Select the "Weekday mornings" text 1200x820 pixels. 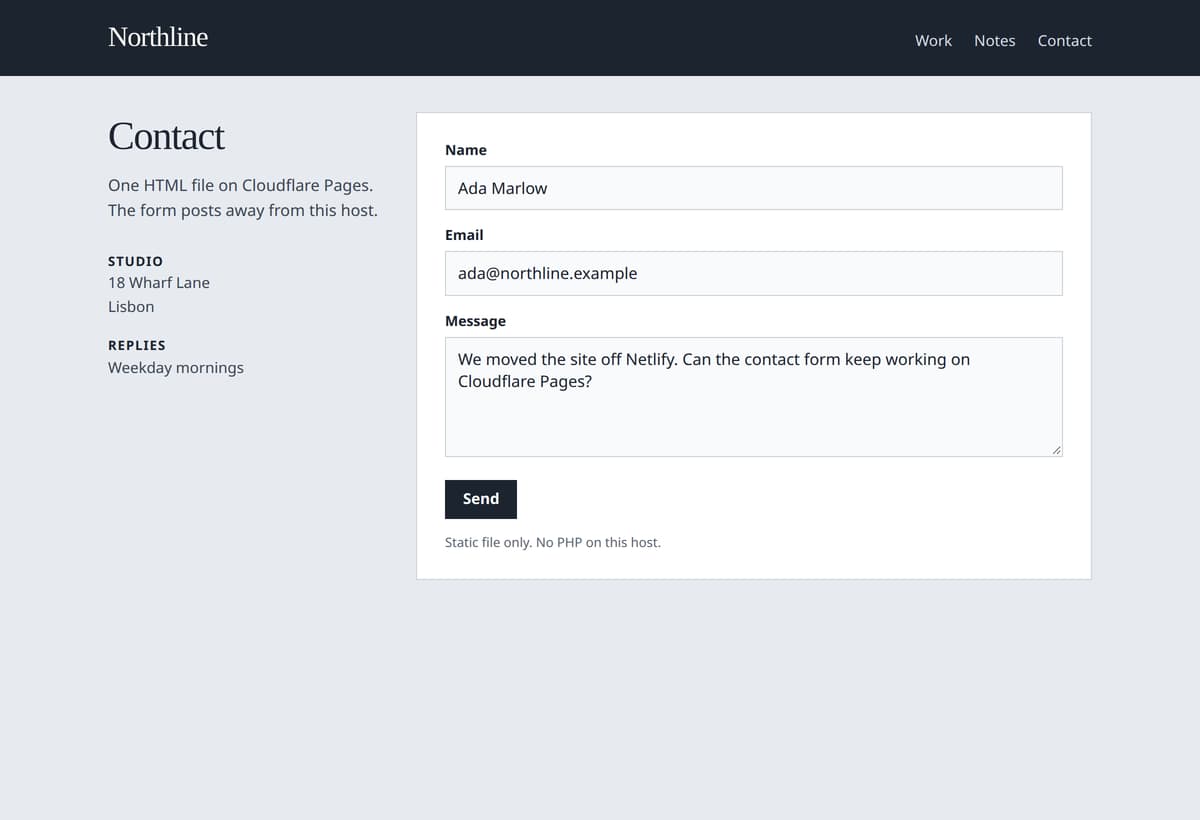(176, 368)
